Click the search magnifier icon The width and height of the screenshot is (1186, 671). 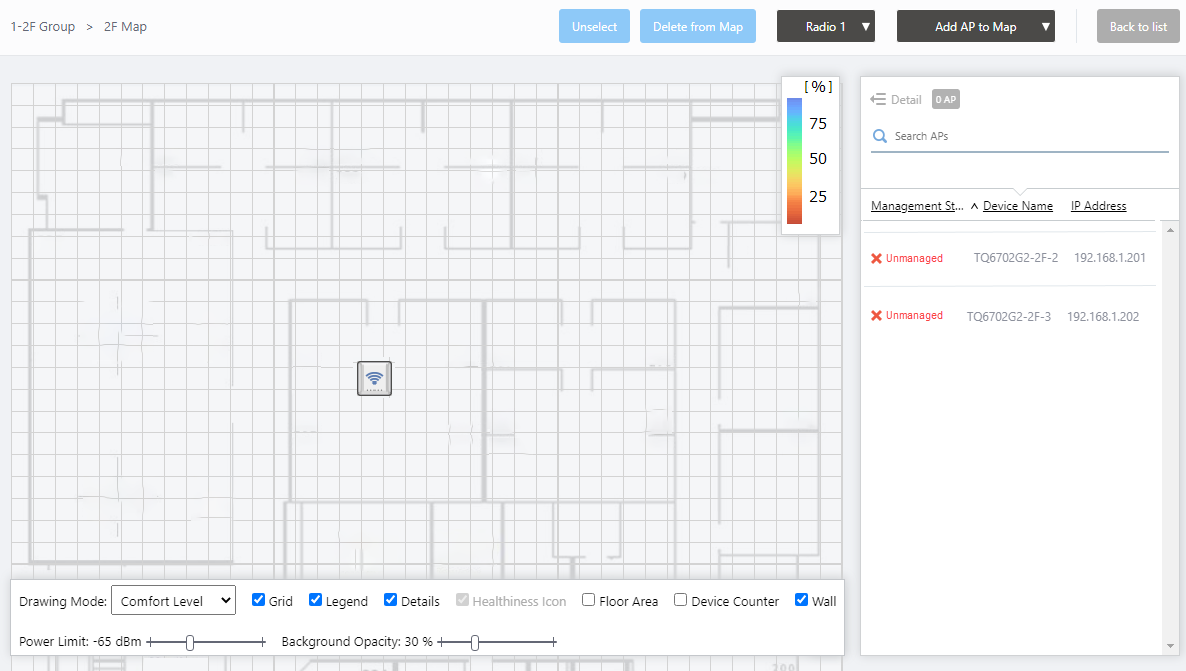click(x=880, y=136)
